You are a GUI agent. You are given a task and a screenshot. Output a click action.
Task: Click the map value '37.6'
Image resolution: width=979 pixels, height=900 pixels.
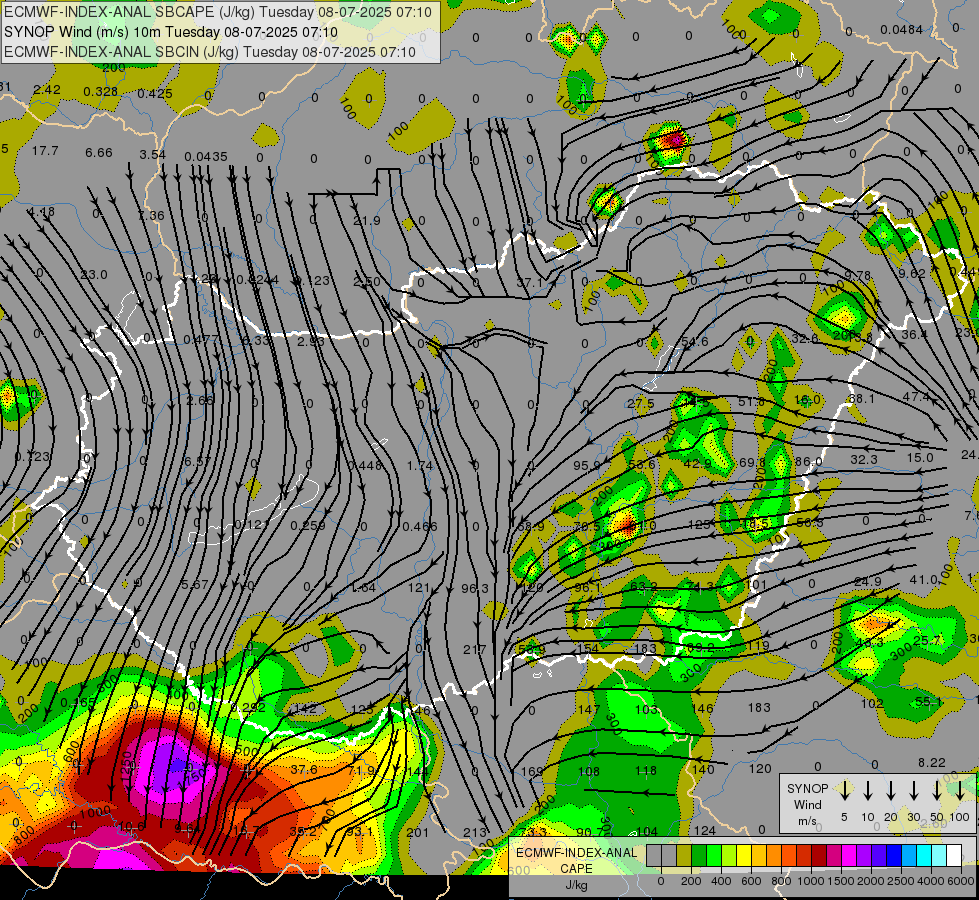click(304, 769)
